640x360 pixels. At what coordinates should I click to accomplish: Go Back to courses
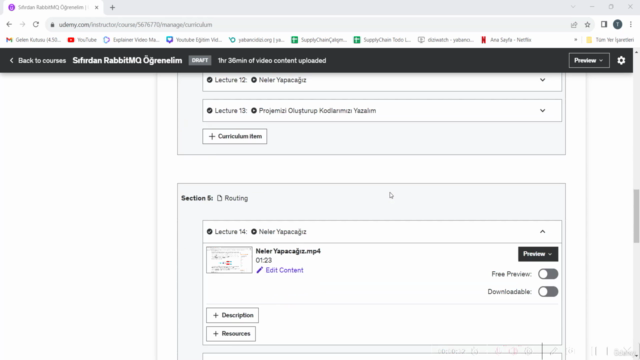click(x=38, y=60)
